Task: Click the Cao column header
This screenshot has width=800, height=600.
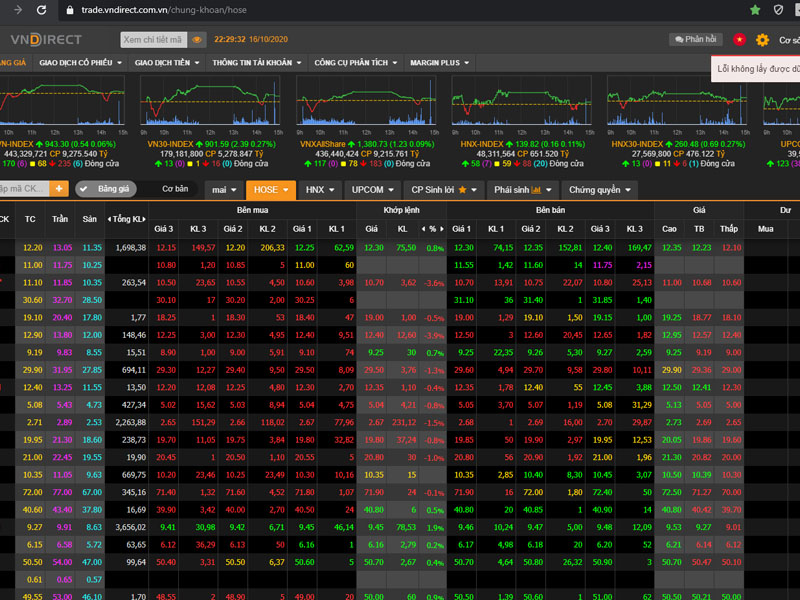Action: (669, 229)
